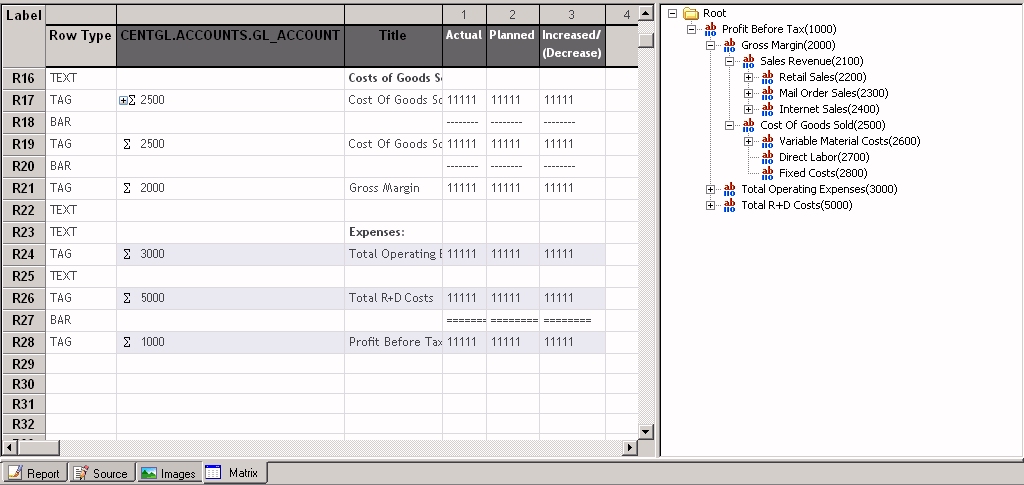
Task: Click the Gross Margin field icon
Action: pyautogui.click(x=729, y=45)
